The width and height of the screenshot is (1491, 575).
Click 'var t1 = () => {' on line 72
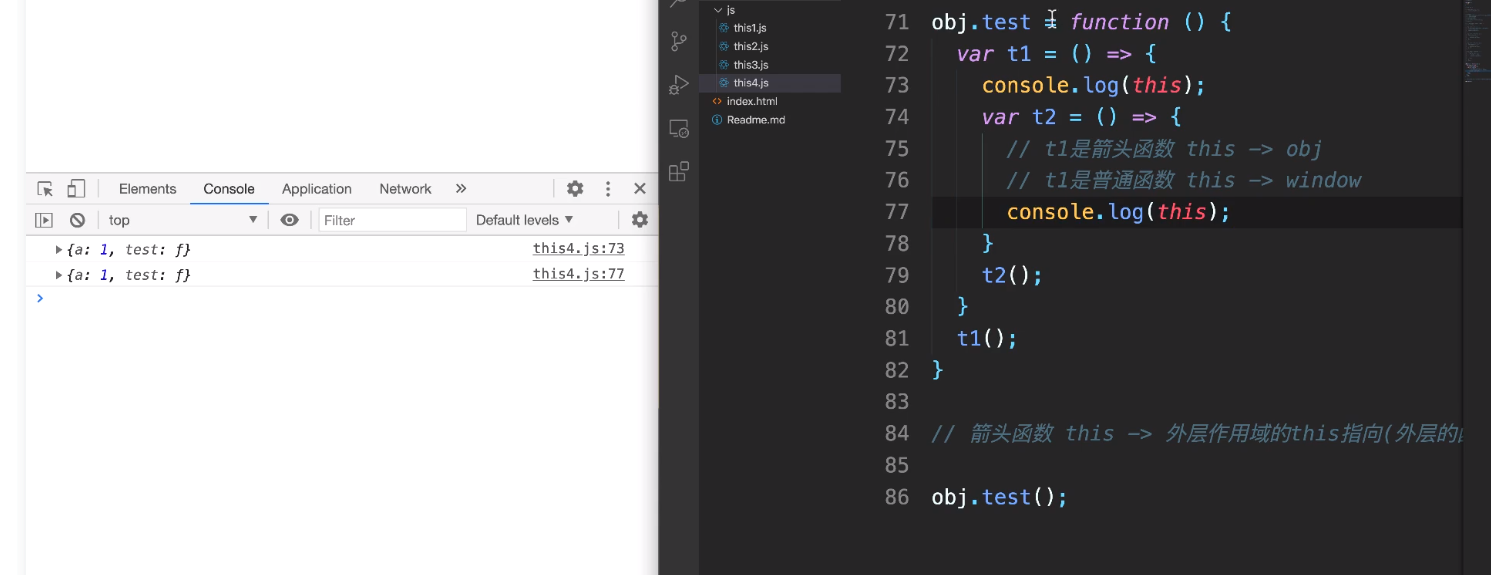(1057, 53)
